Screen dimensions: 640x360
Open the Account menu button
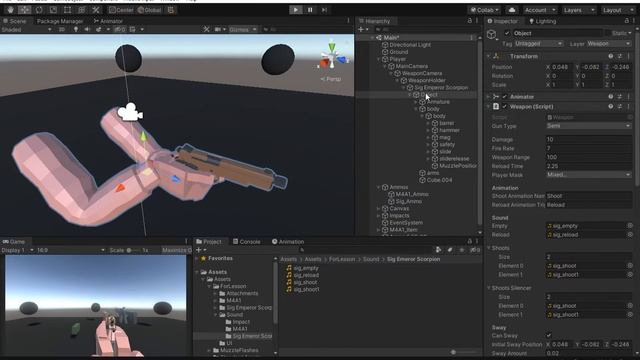coord(540,10)
